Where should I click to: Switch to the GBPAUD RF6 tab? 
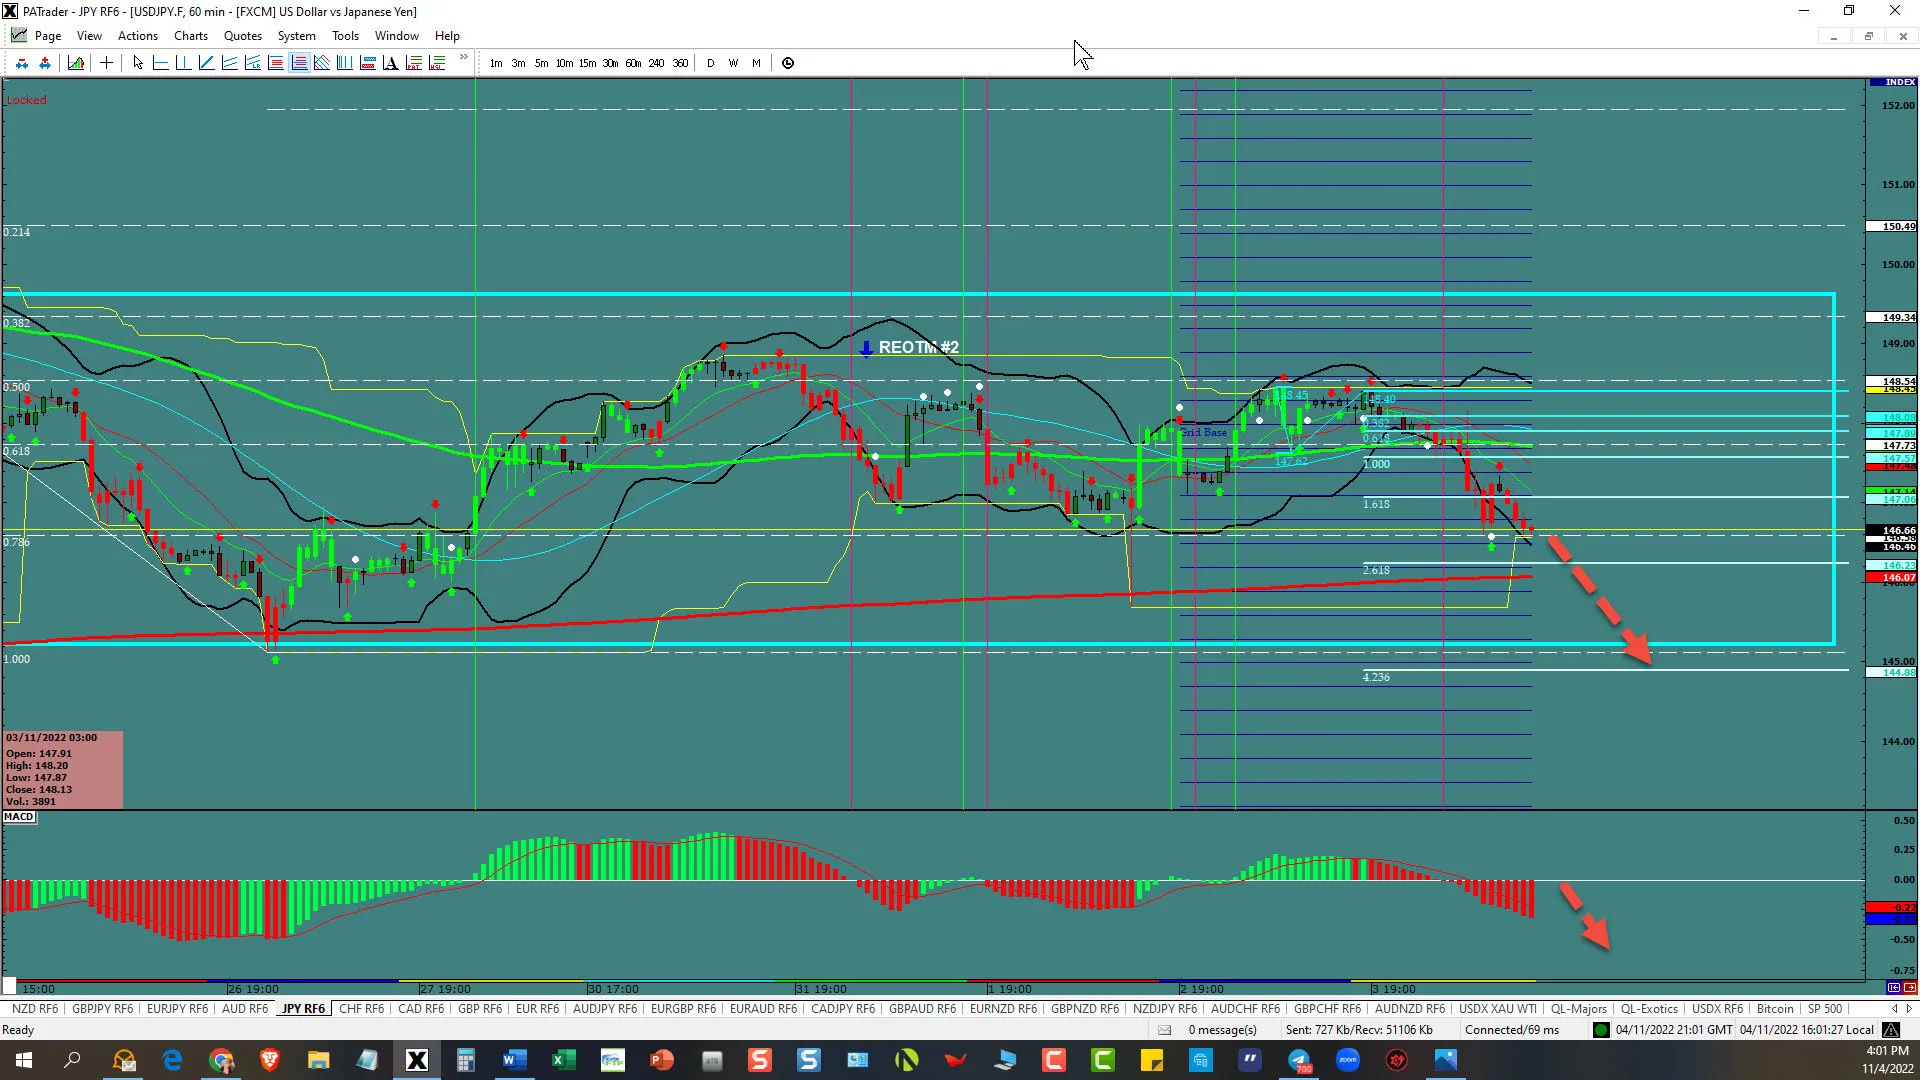922,1009
